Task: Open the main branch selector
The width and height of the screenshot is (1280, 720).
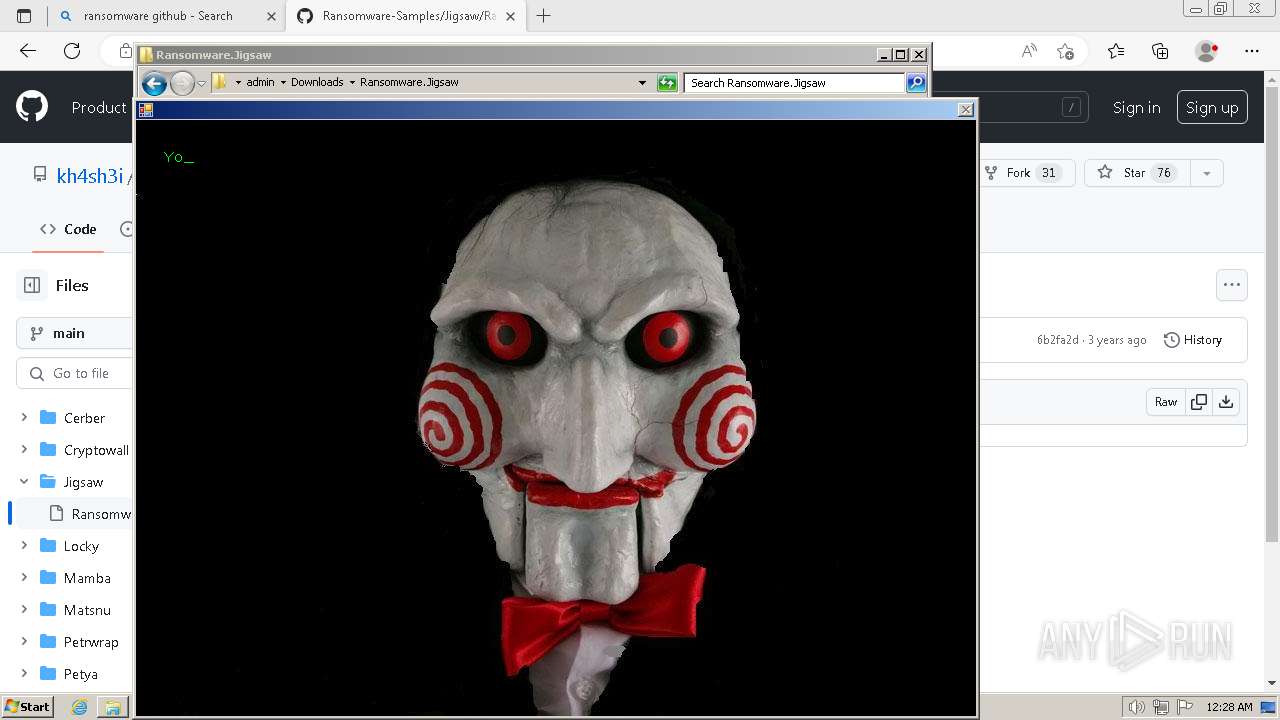Action: 74,333
